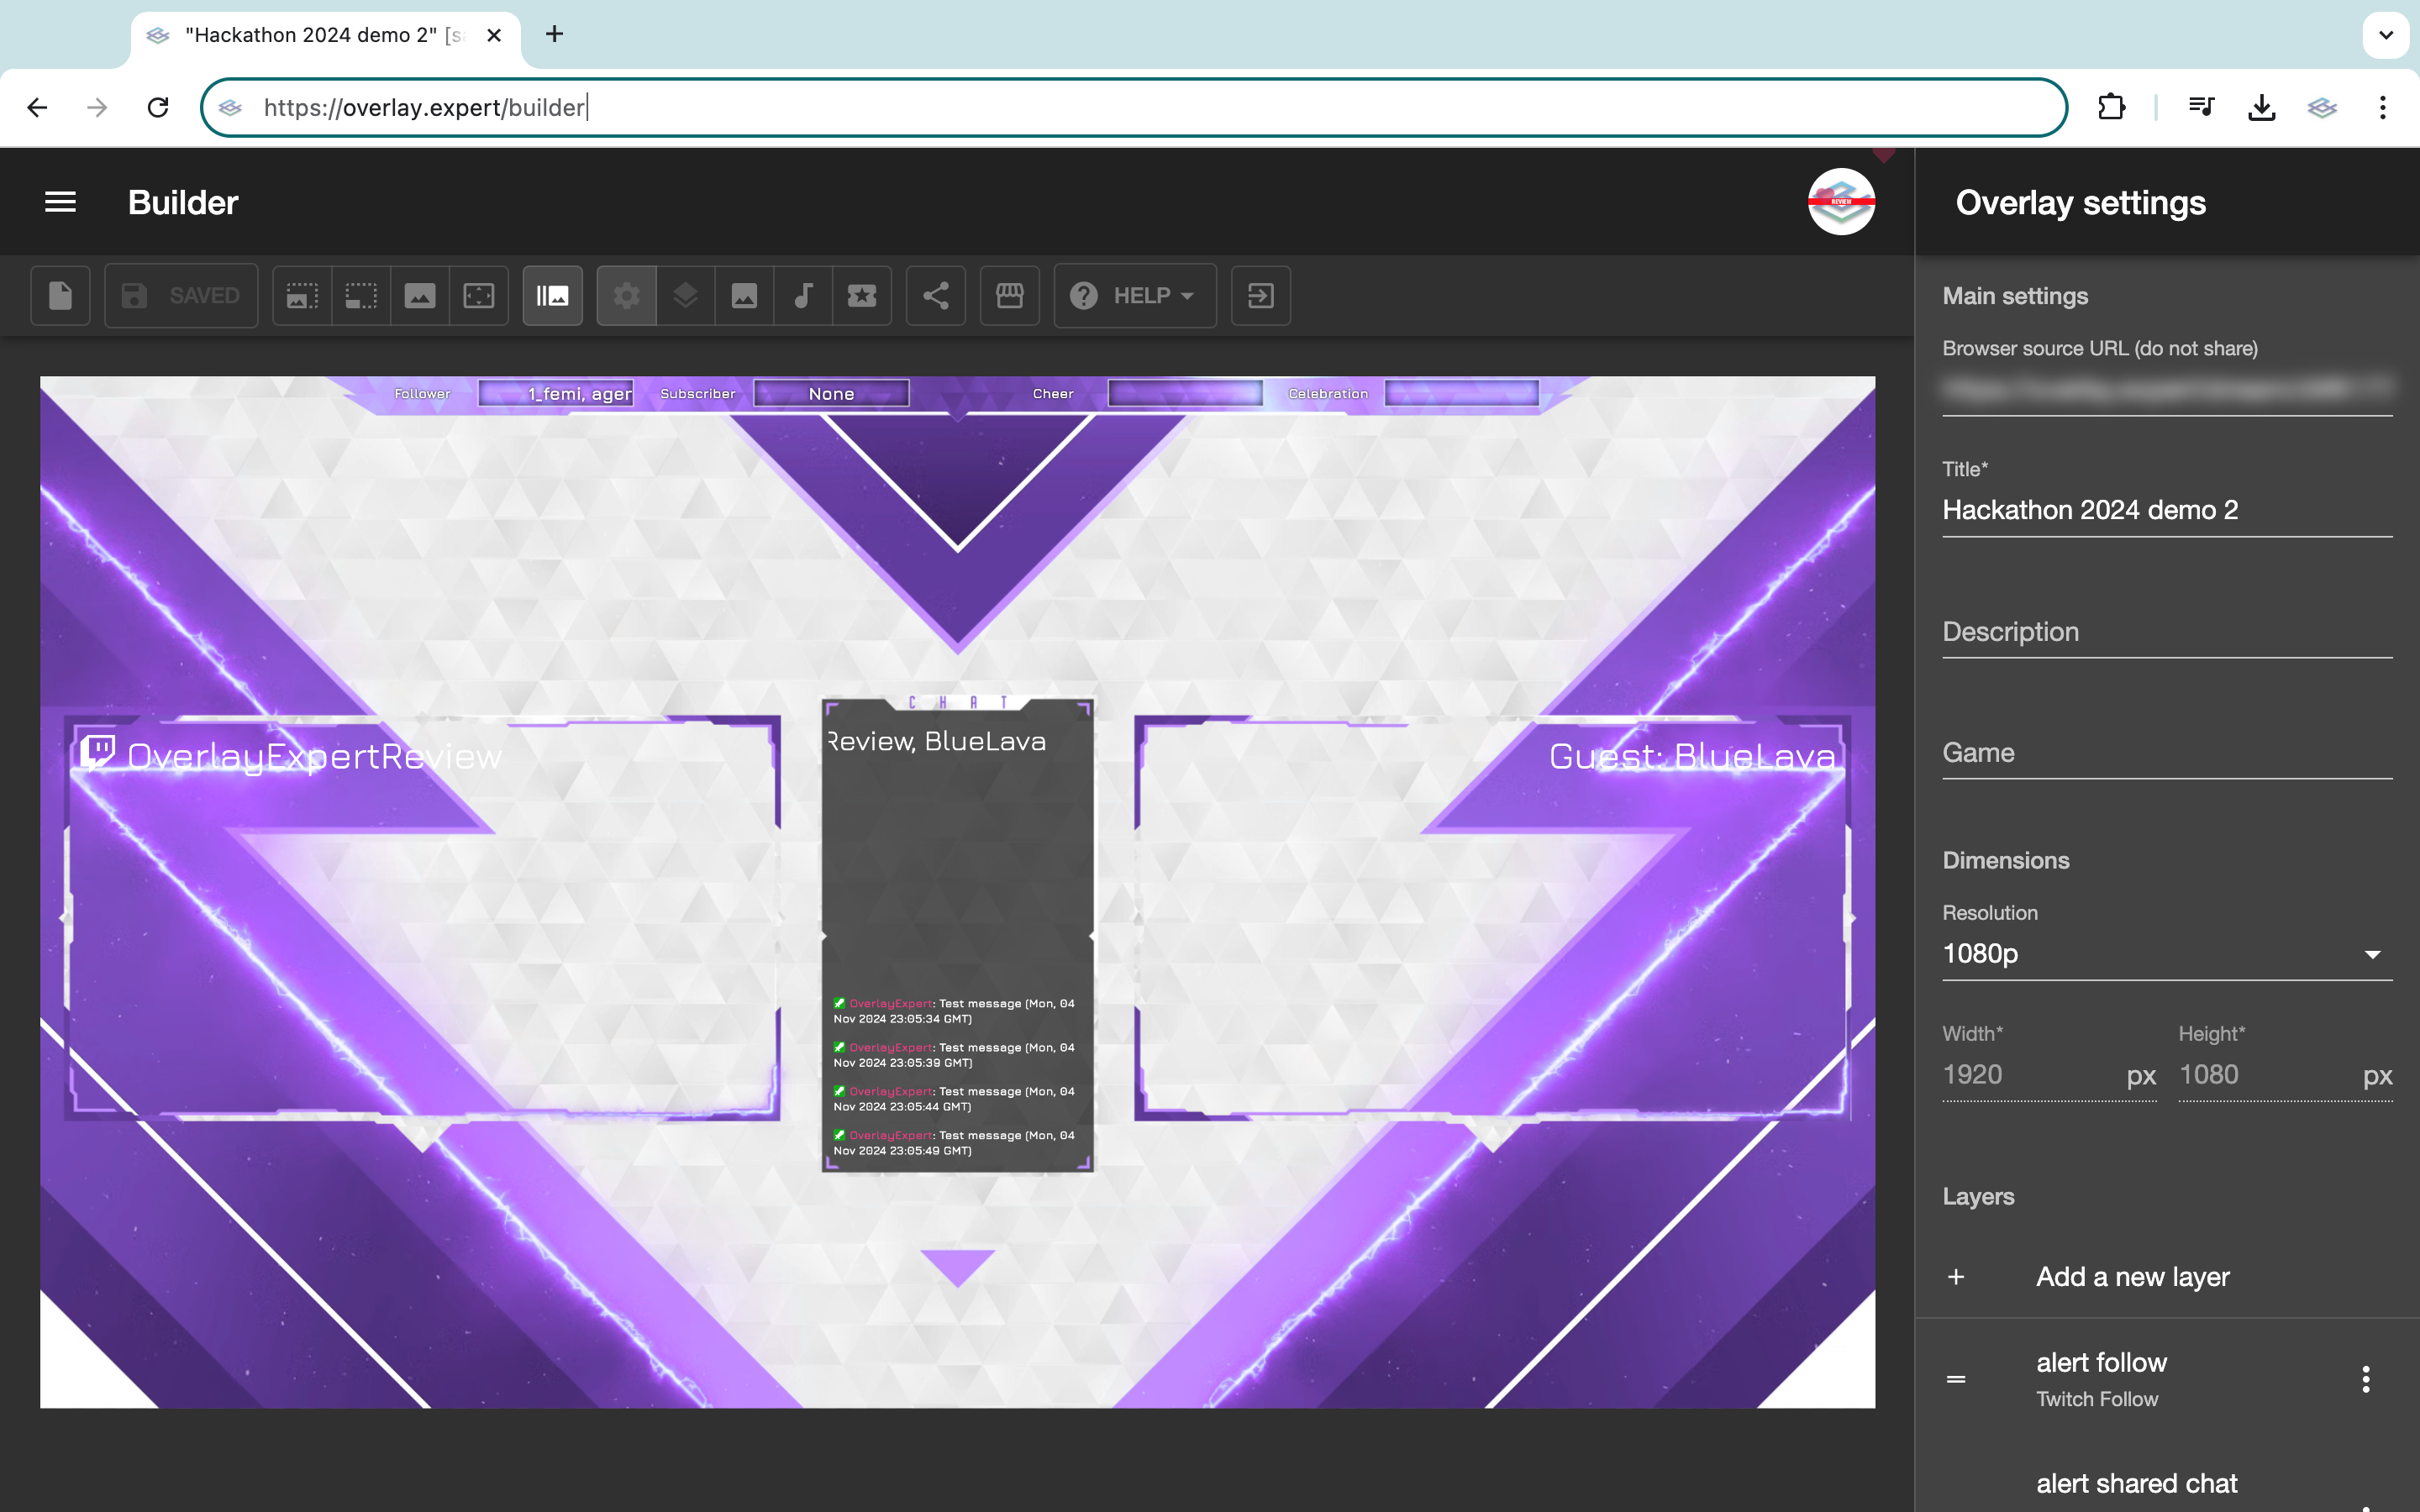Image resolution: width=2420 pixels, height=1512 pixels.
Task: Open the hamburger navigation menu
Action: [x=60, y=202]
